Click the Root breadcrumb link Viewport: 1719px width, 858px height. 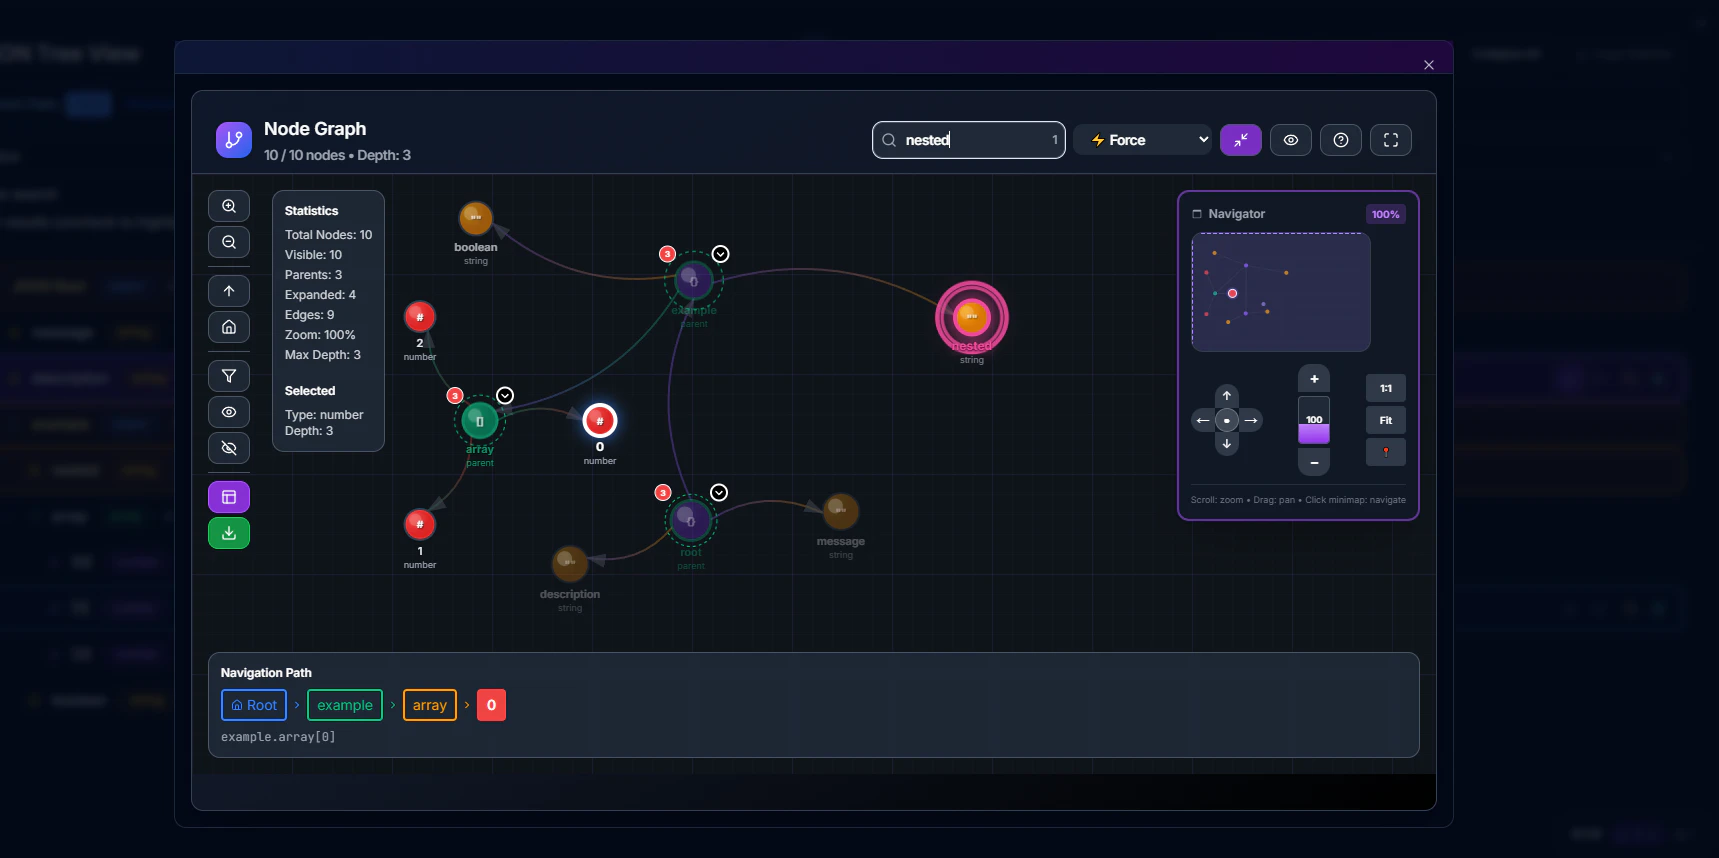pos(254,705)
